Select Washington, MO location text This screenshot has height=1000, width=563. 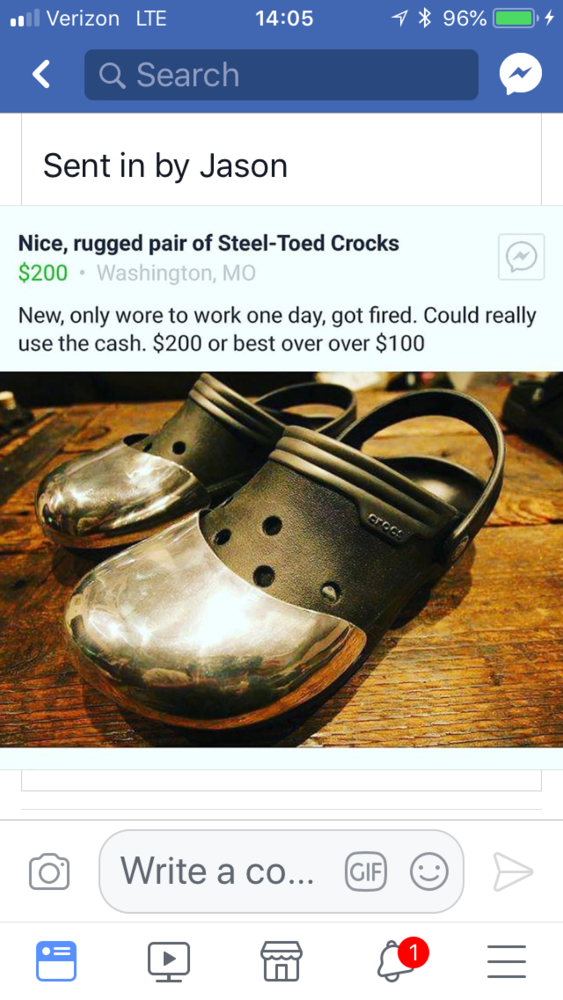click(x=176, y=273)
